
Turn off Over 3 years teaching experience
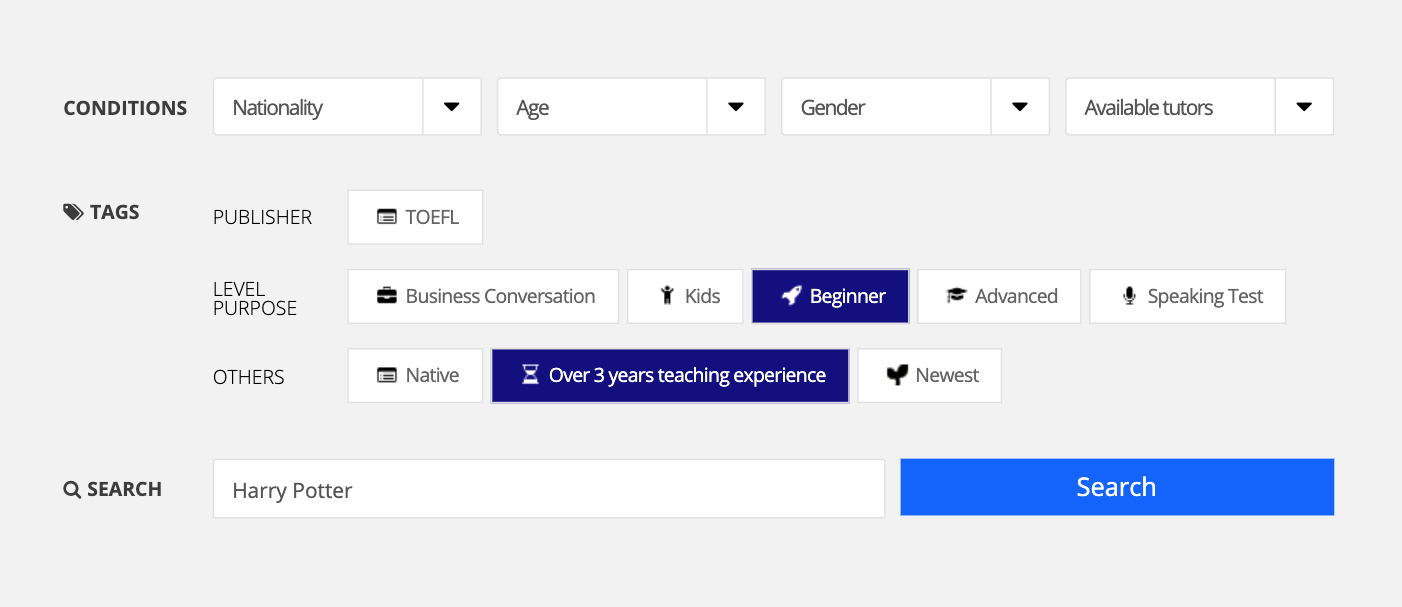[670, 375]
